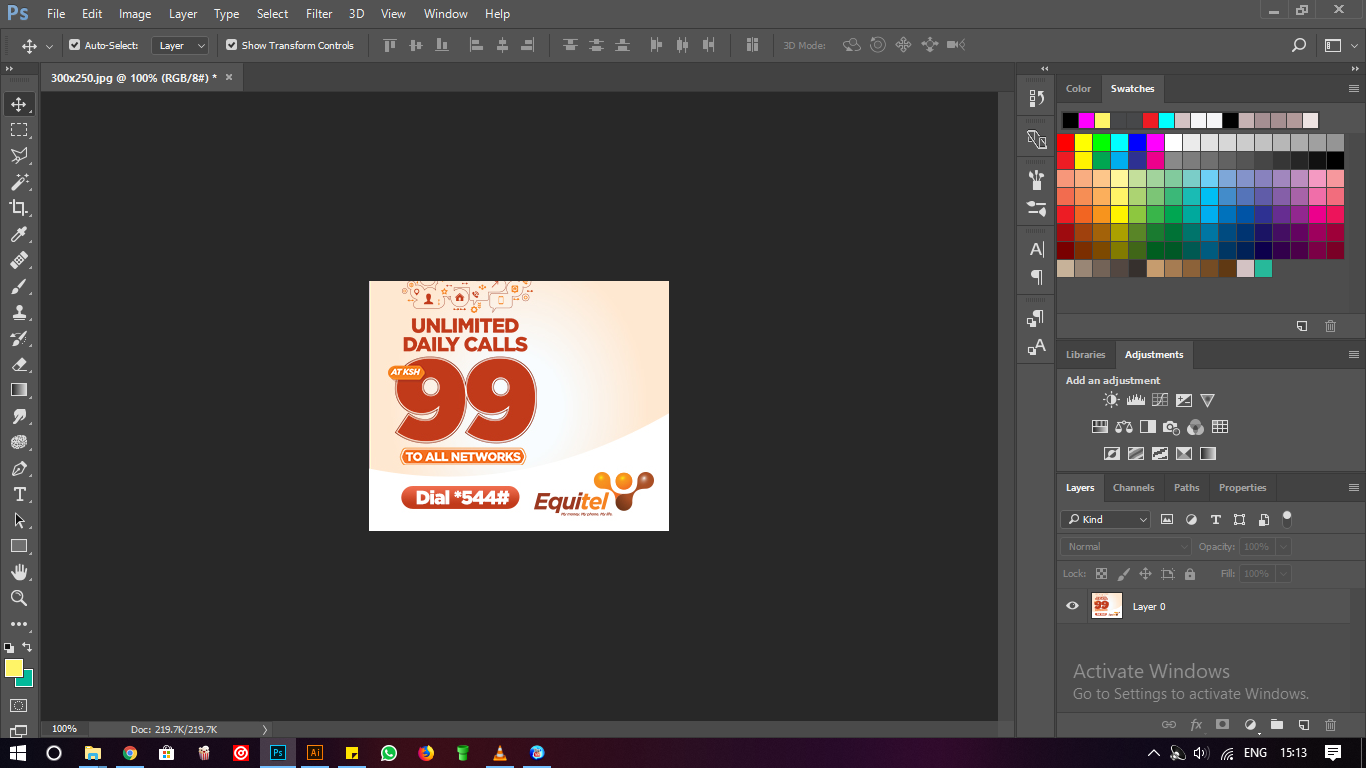Toggle lock transparent pixels

pos(1101,574)
